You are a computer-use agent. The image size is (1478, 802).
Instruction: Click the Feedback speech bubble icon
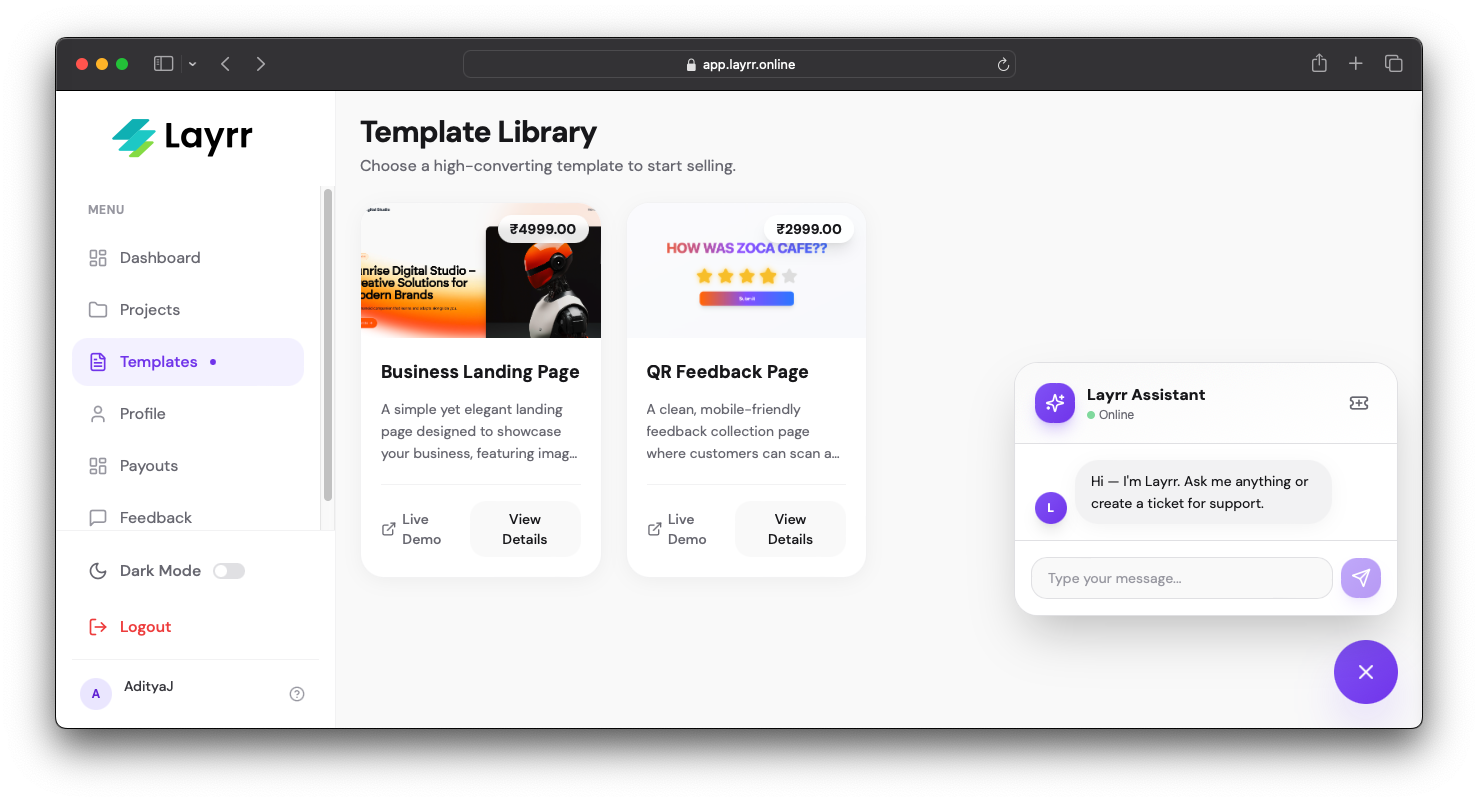click(97, 517)
